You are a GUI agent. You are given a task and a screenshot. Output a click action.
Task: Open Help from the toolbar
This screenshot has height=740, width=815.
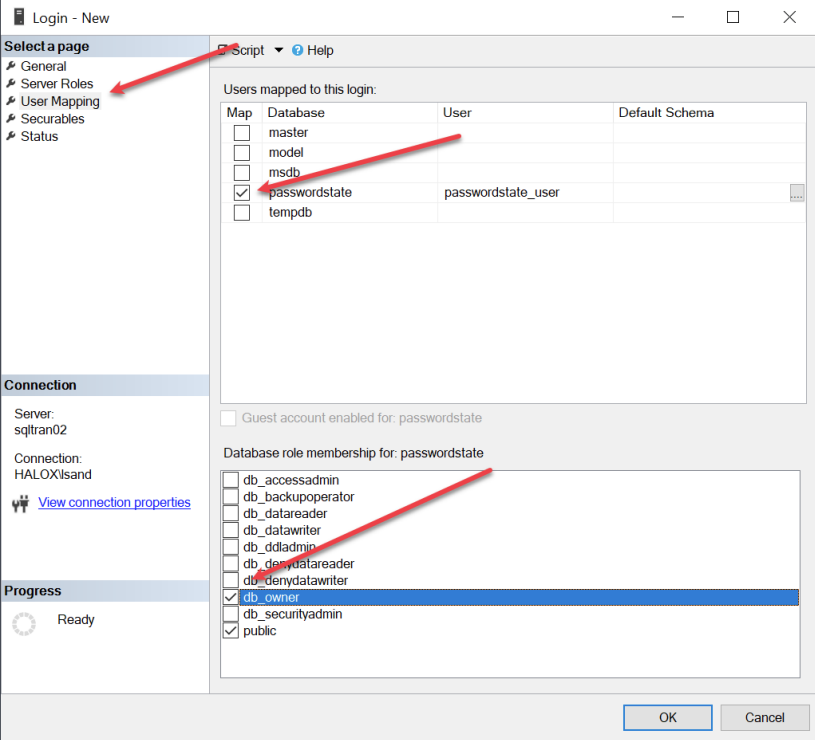(313, 50)
